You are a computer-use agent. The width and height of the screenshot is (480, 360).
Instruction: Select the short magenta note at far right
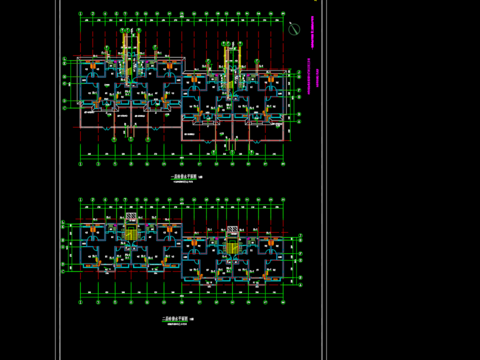coord(317,78)
